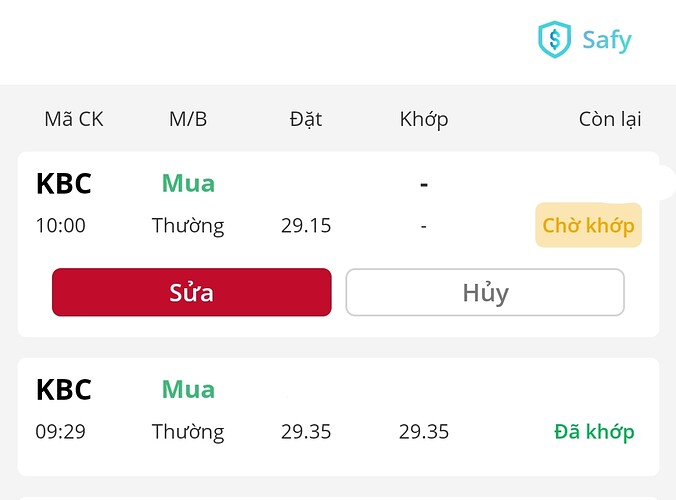Tap the Đã khớp status label
This screenshot has width=676, height=500.
[594, 432]
